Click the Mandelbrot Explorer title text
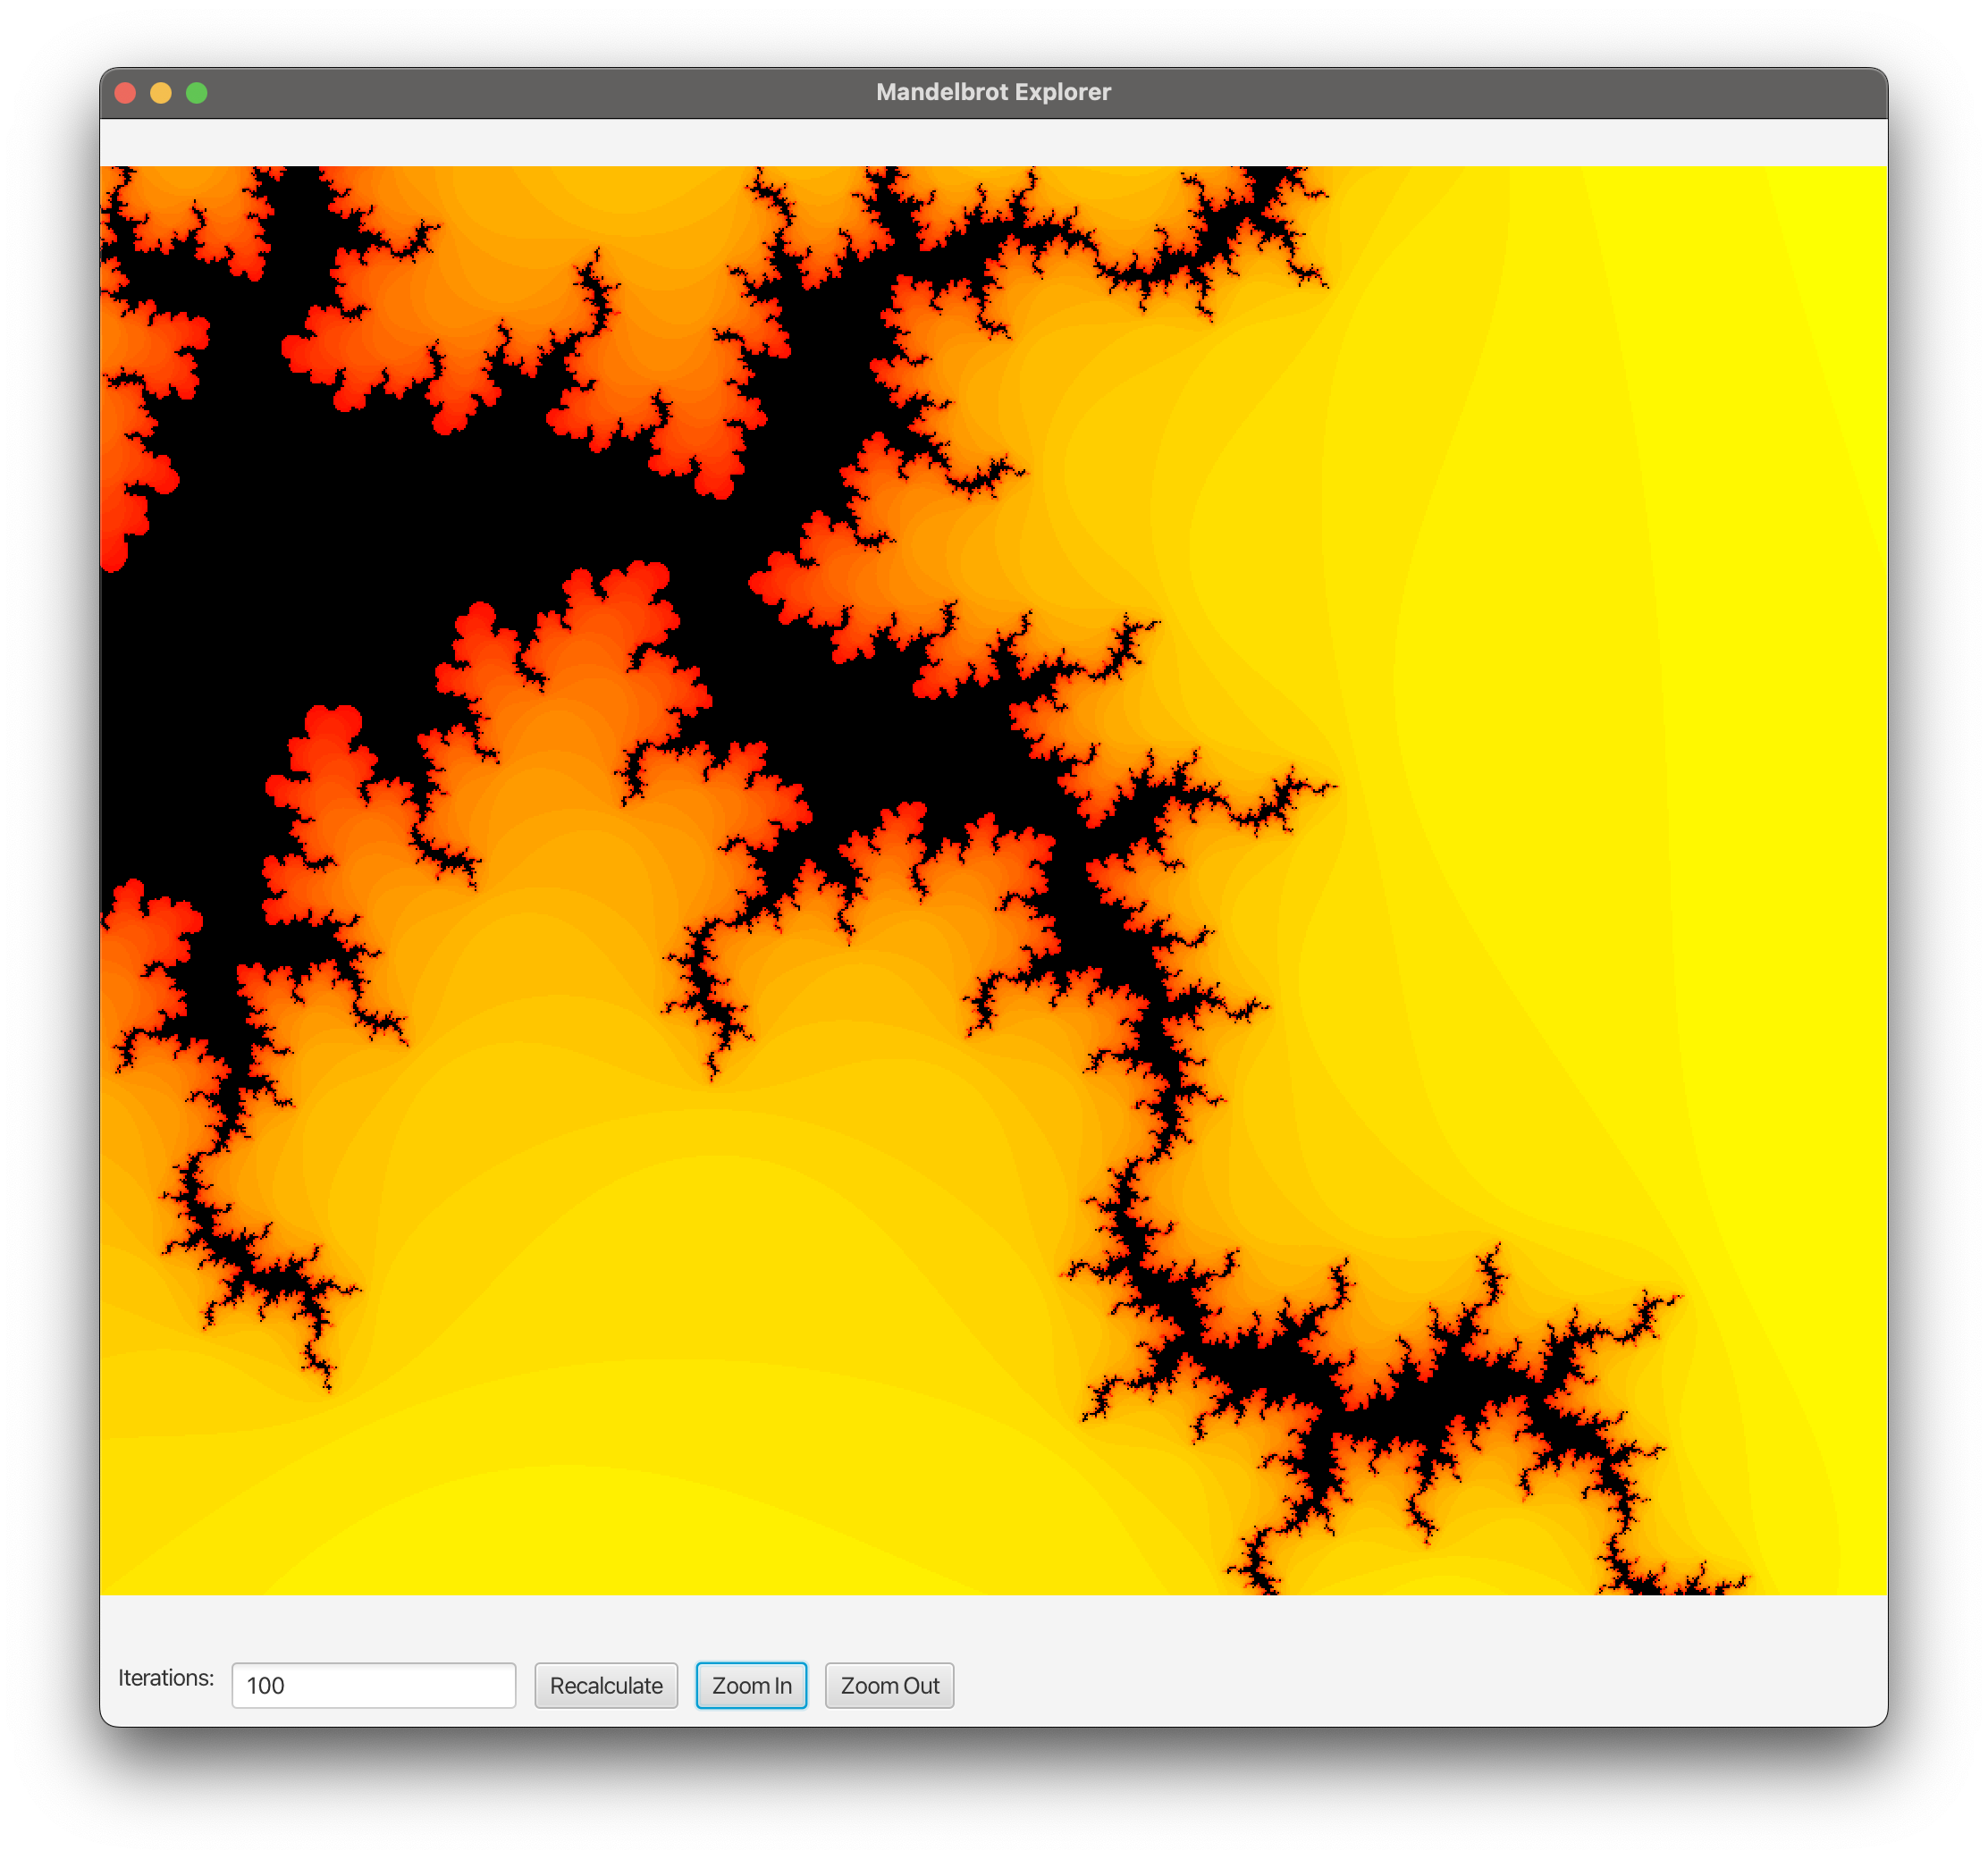This screenshot has height=1859, width=1988. pos(993,92)
